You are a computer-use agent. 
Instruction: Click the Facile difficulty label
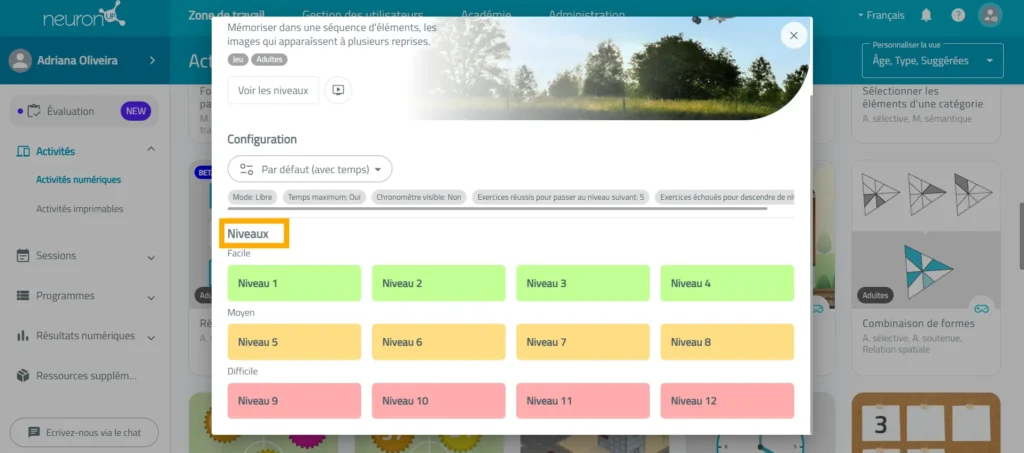click(239, 253)
